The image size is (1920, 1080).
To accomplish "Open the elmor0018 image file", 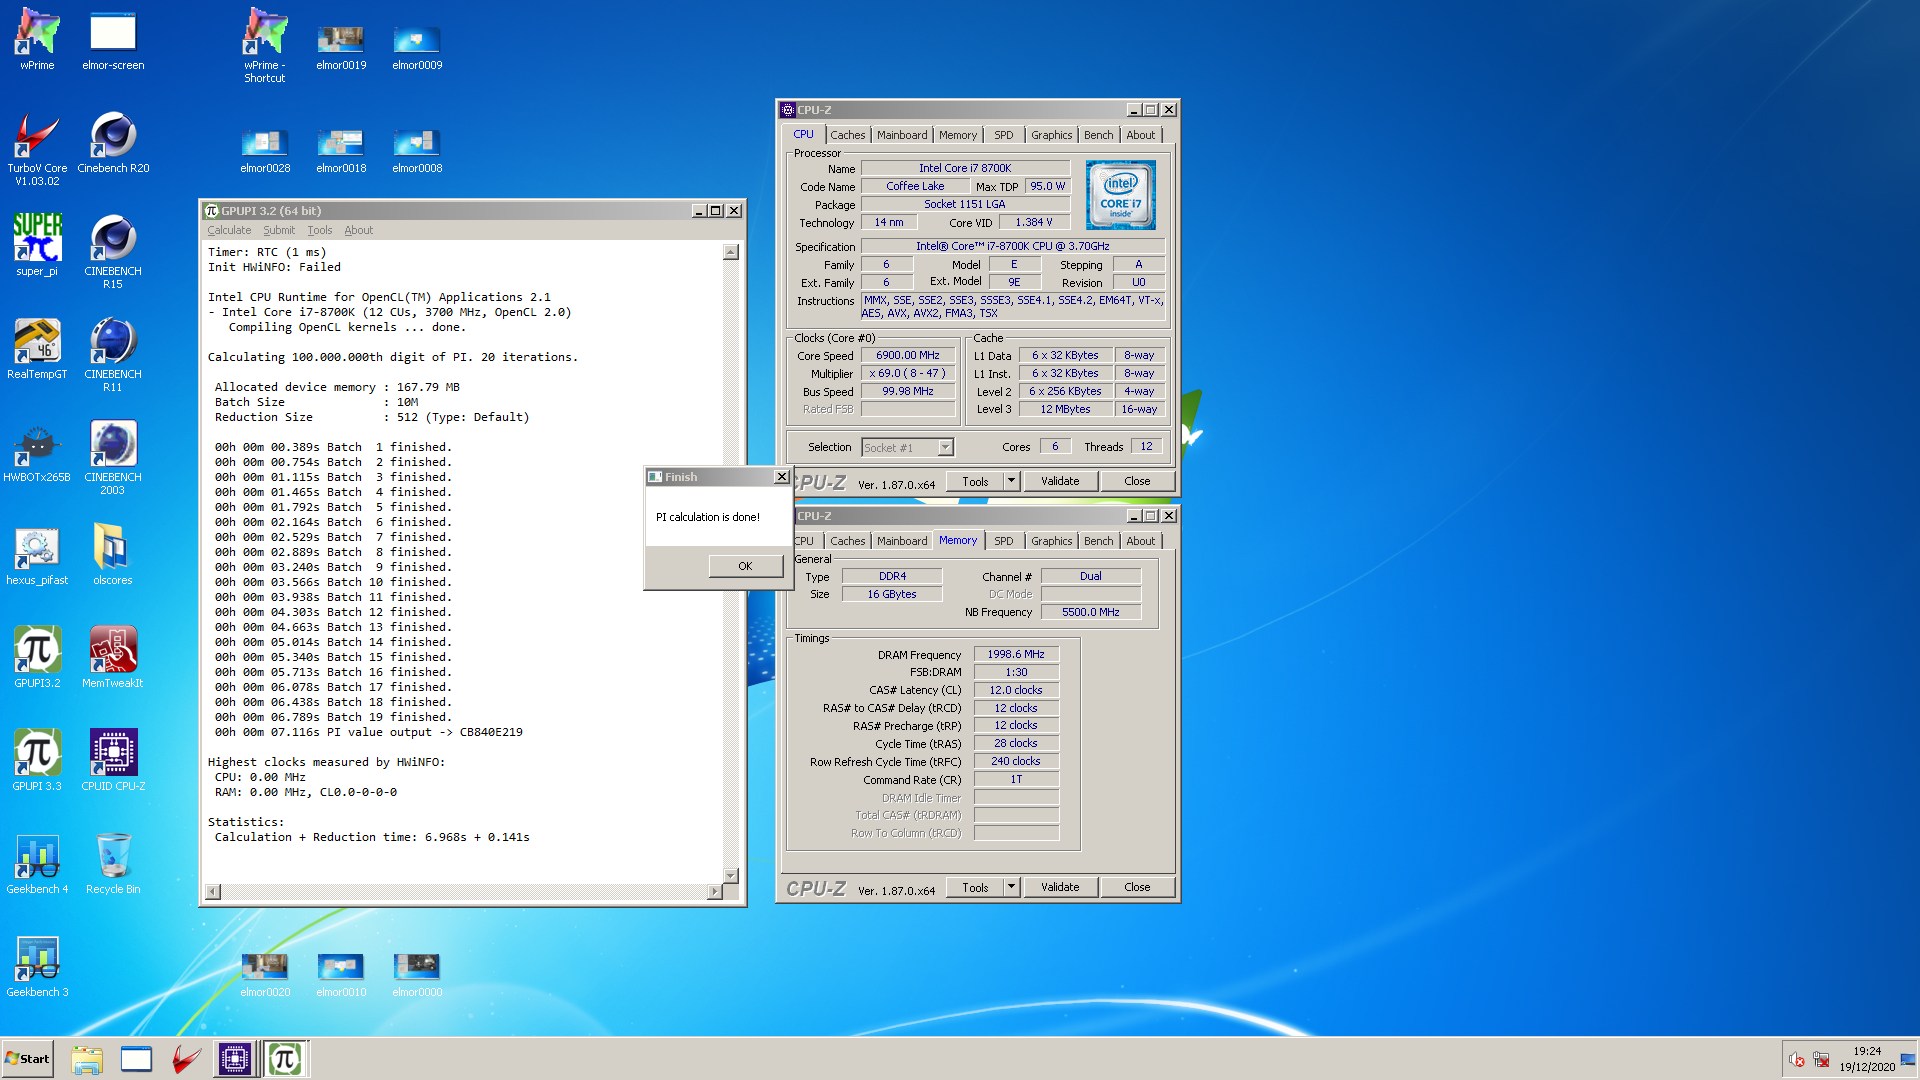I will pos(341,151).
